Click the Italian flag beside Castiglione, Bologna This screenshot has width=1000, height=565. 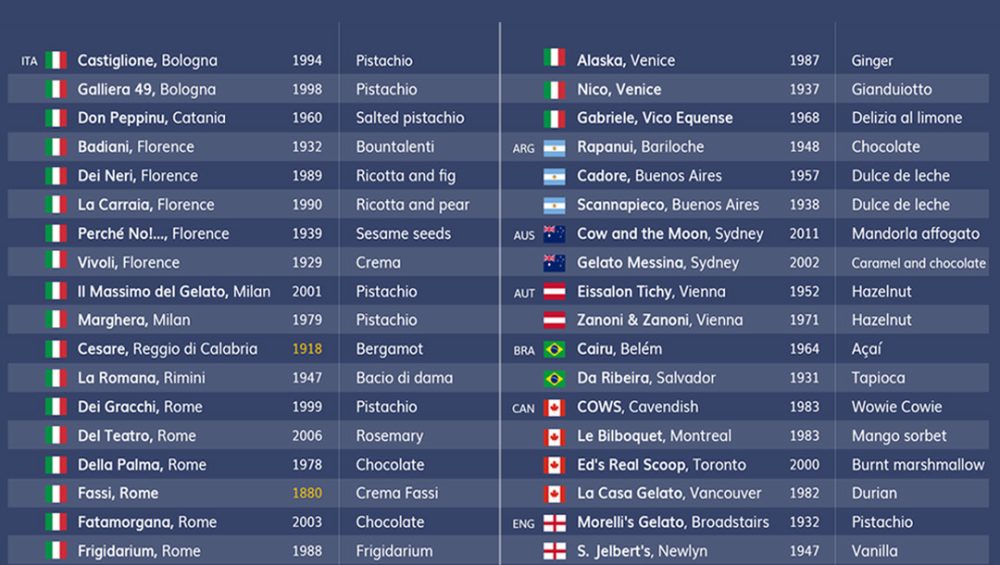coord(56,61)
